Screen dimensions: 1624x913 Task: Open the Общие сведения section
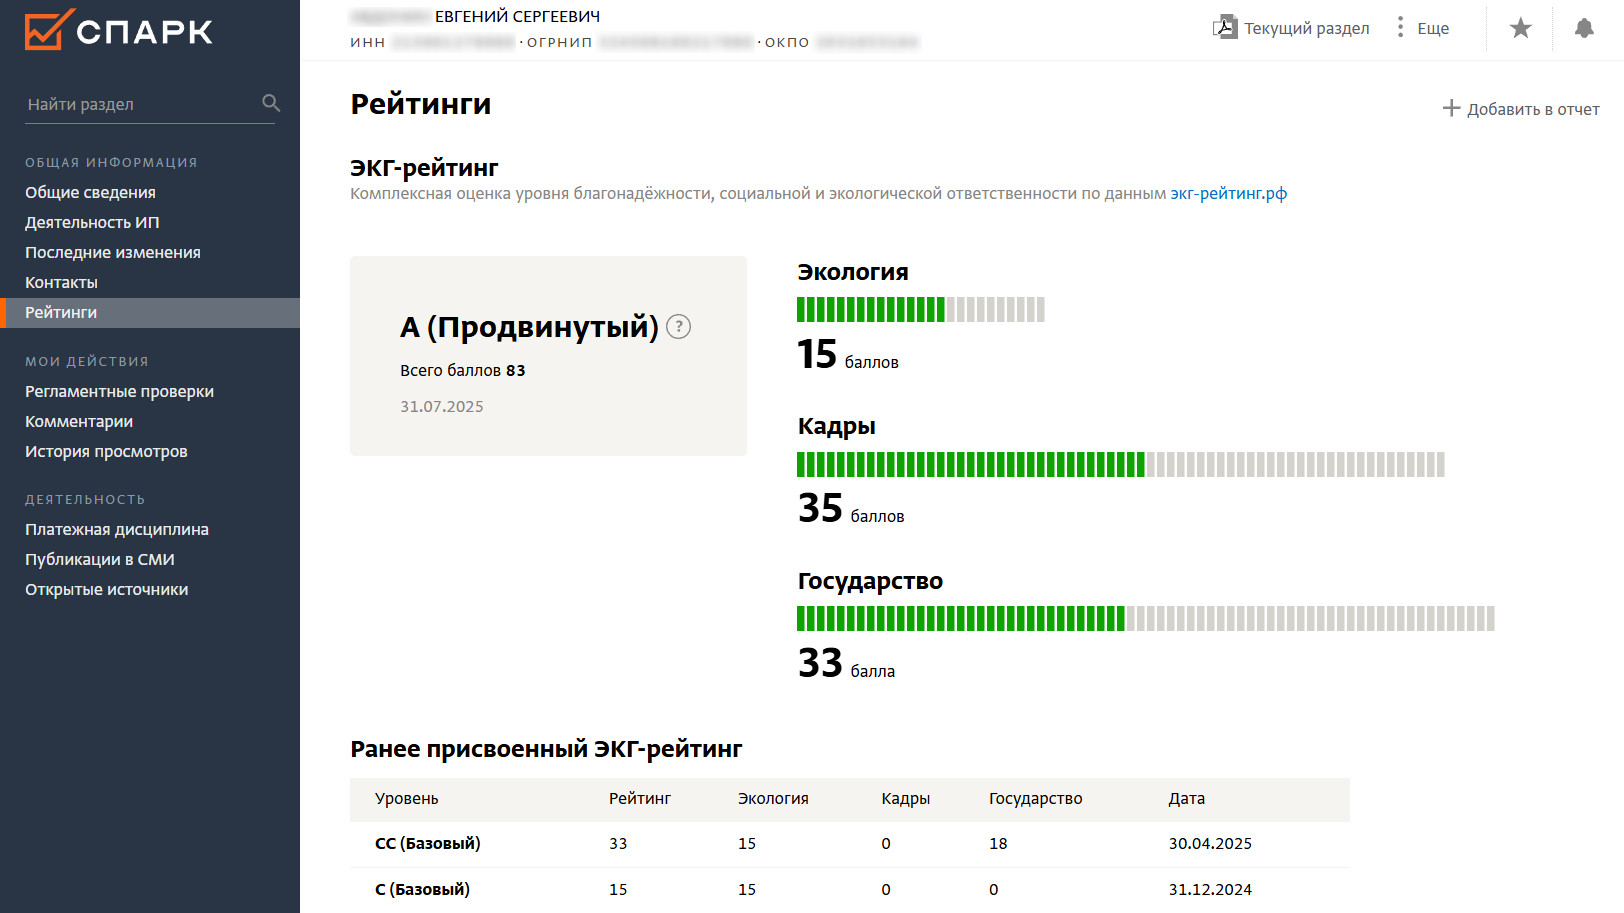tap(90, 192)
